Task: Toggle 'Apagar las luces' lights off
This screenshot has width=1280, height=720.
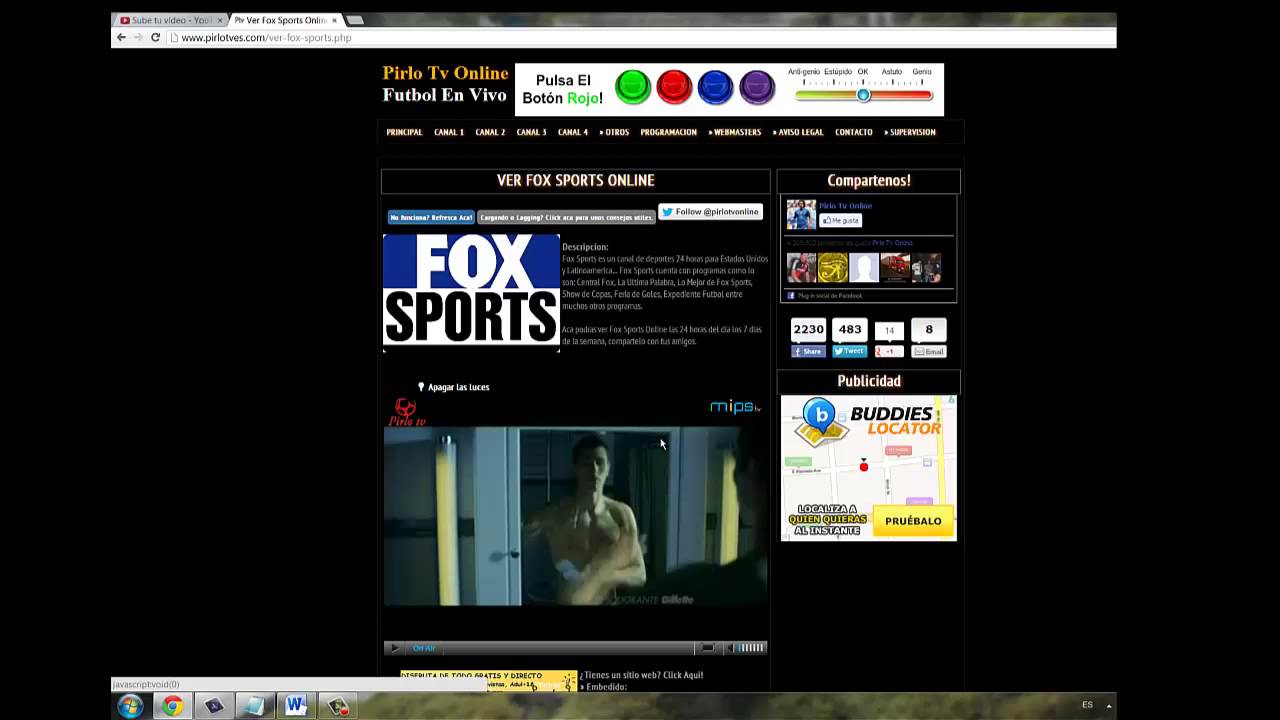Action: coord(453,387)
